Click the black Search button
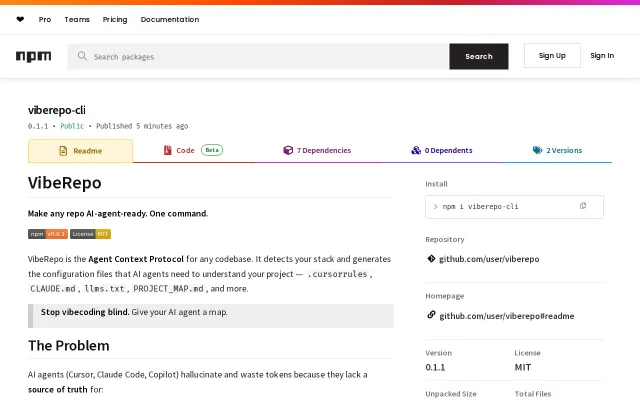640x400 pixels. coord(479,56)
